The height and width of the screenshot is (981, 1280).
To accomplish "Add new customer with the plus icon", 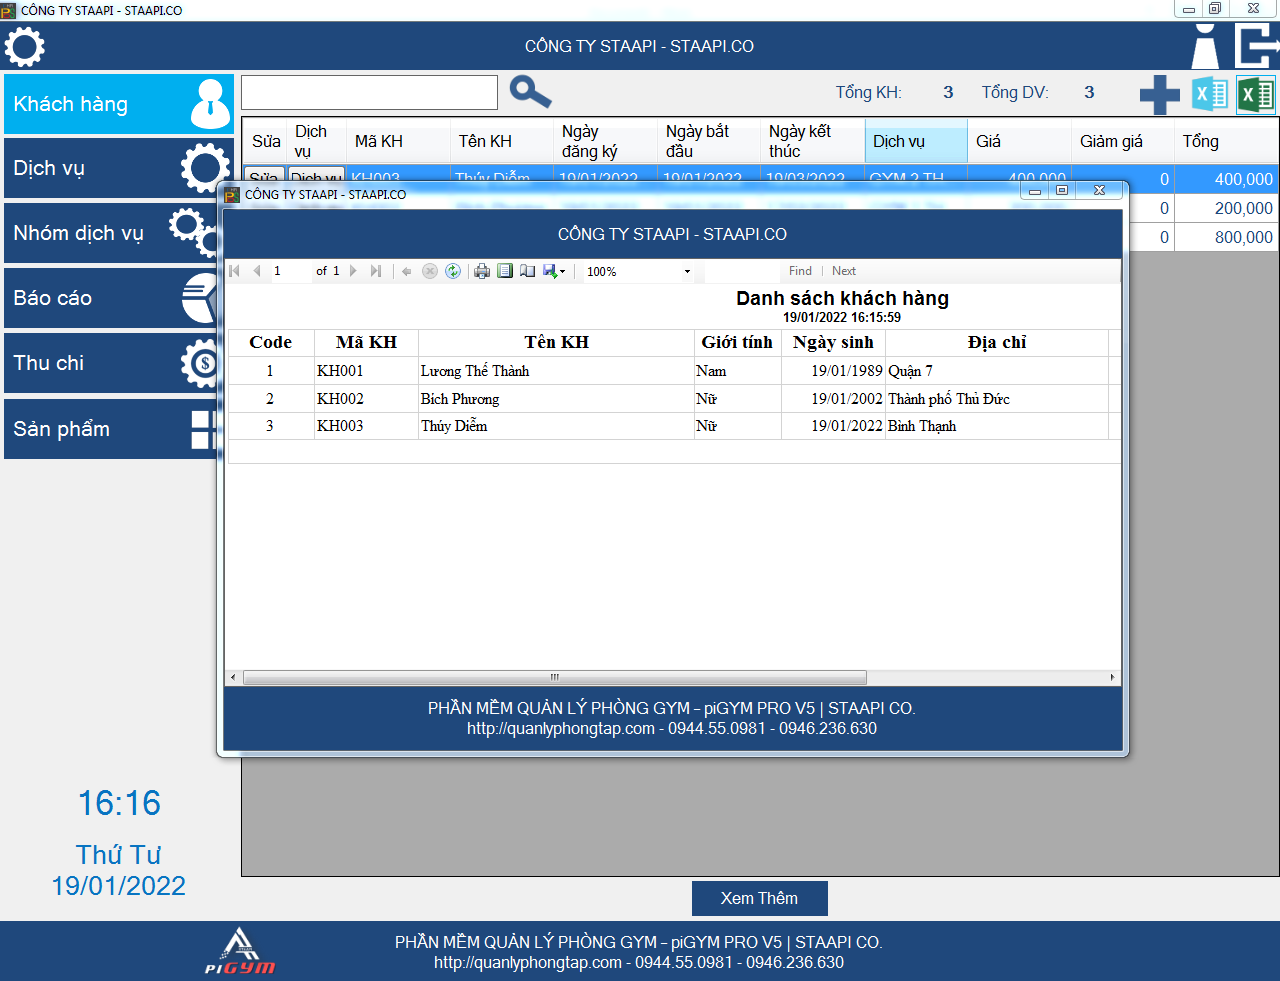I will tap(1159, 95).
